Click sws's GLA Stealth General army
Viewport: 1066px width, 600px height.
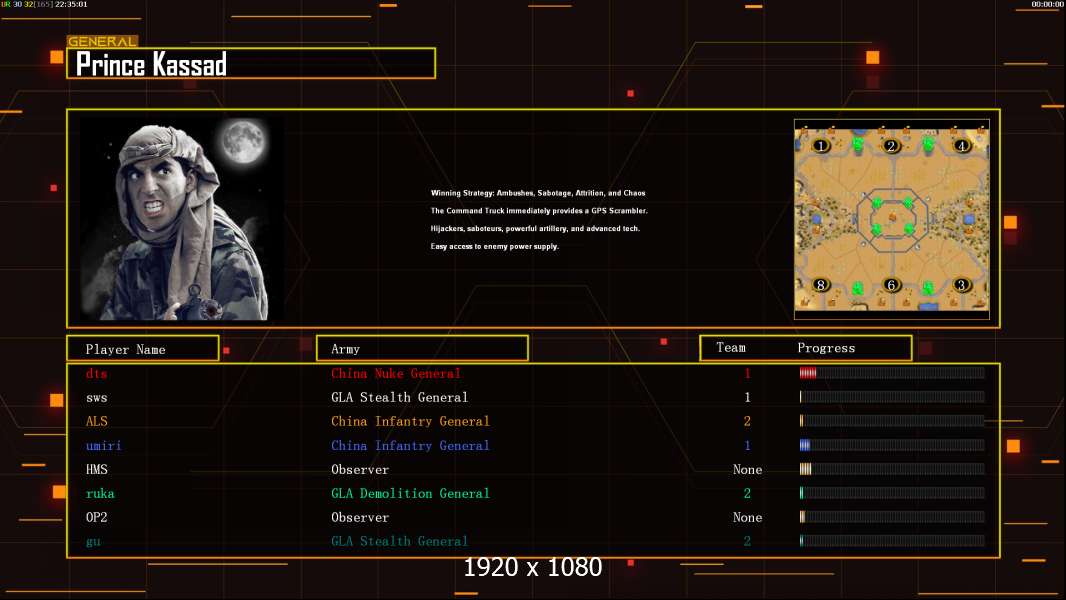[400, 398]
